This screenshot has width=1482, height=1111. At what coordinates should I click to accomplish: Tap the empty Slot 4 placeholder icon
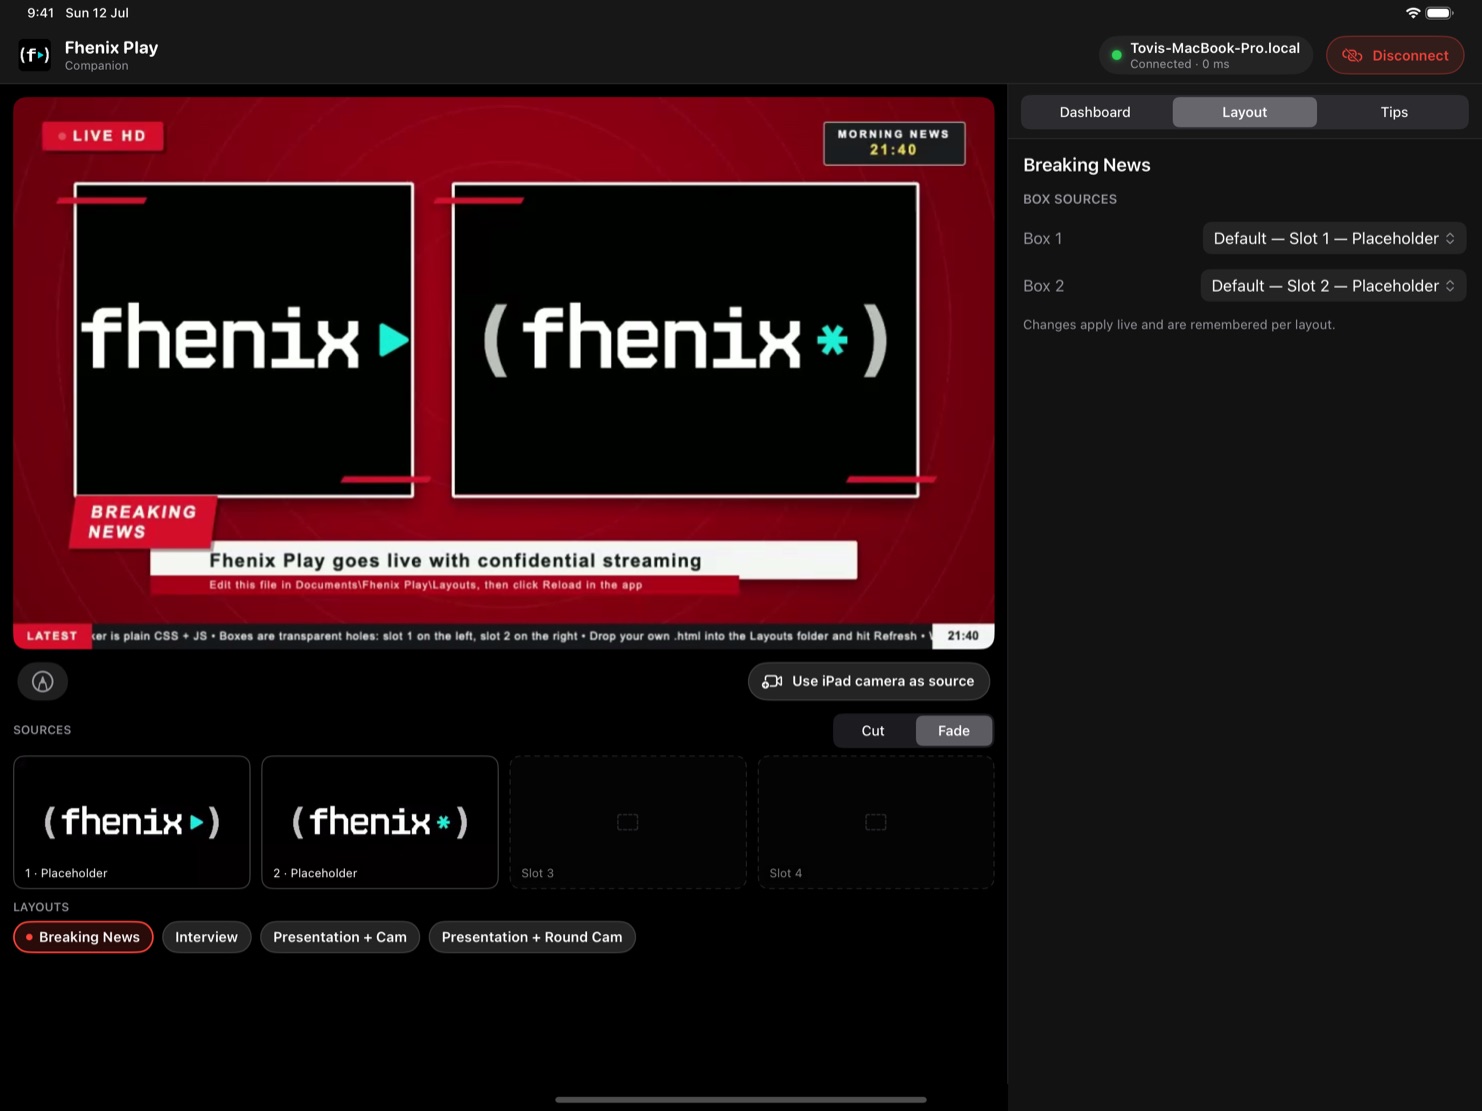pos(875,822)
